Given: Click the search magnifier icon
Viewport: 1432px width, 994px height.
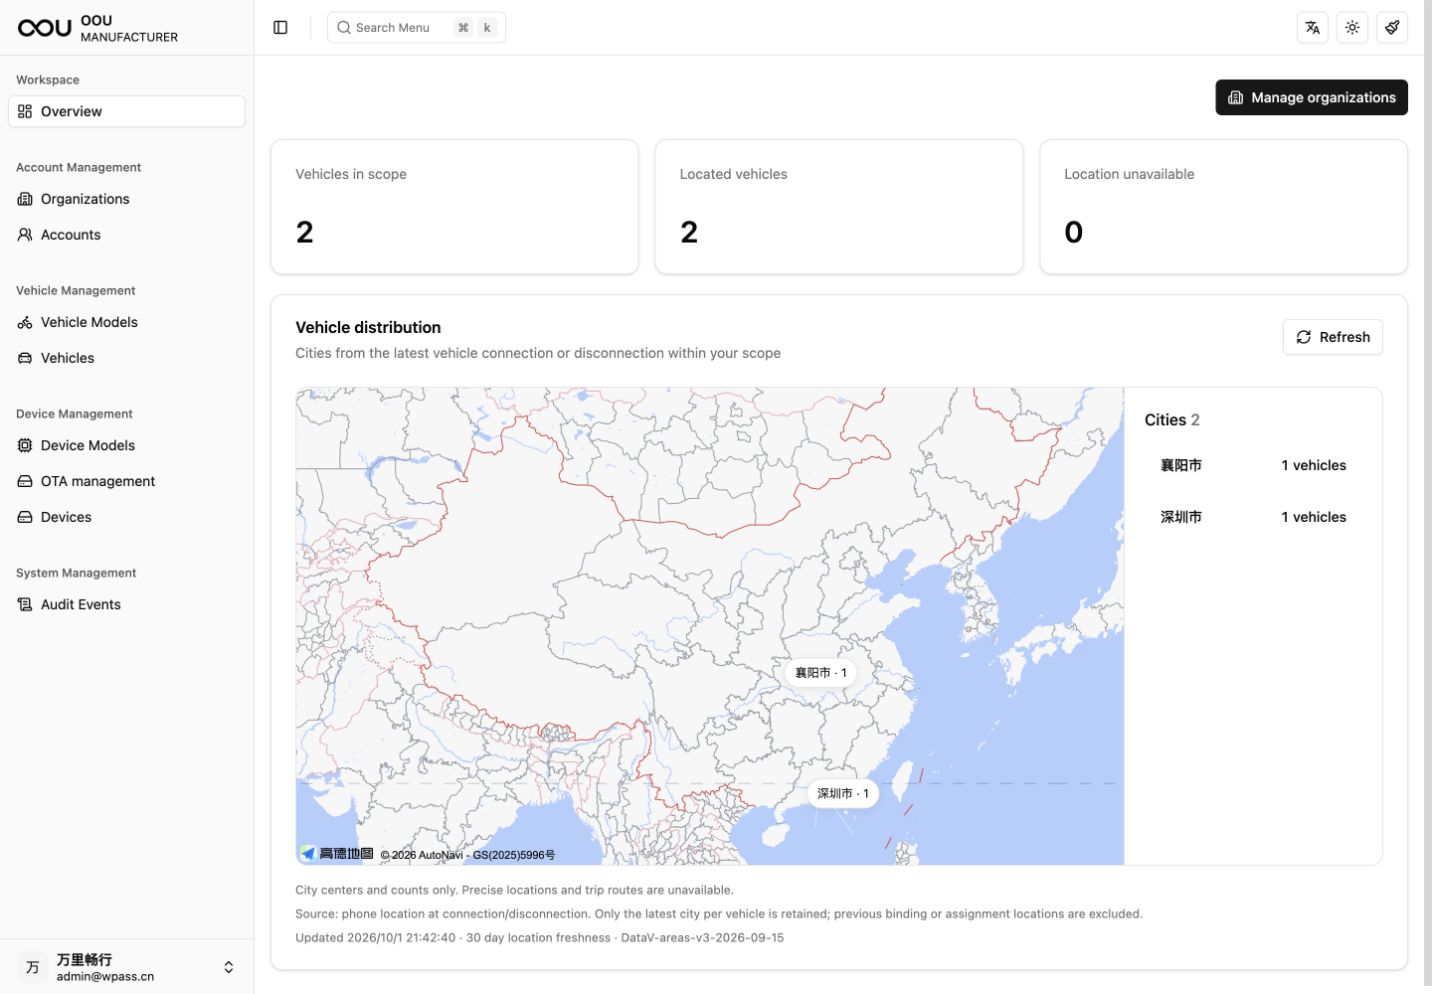Looking at the screenshot, I should click(344, 28).
